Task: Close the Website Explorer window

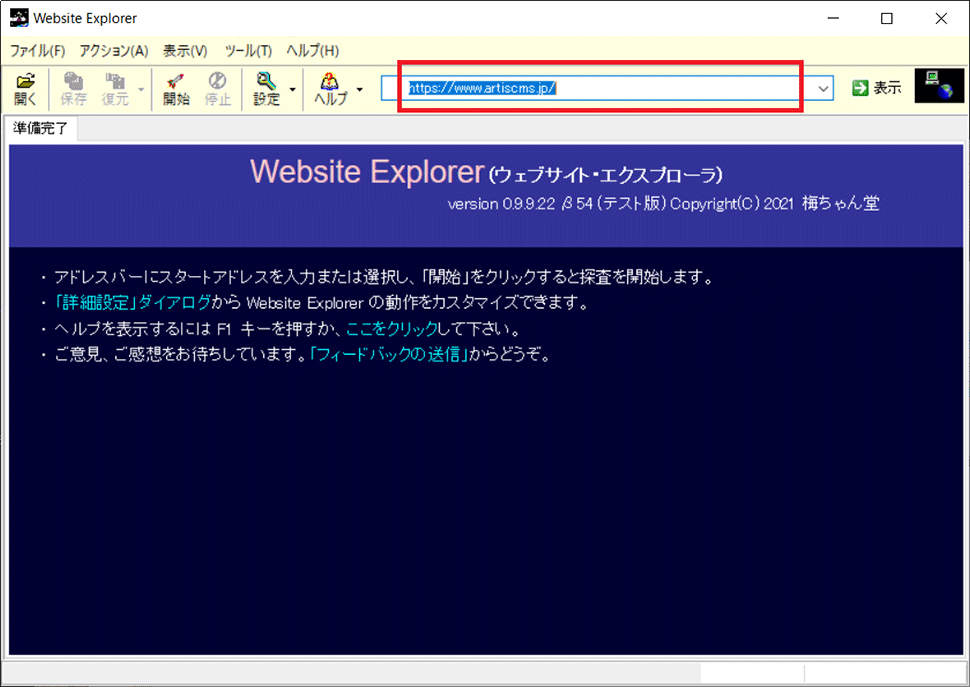Action: pyautogui.click(x=941, y=19)
